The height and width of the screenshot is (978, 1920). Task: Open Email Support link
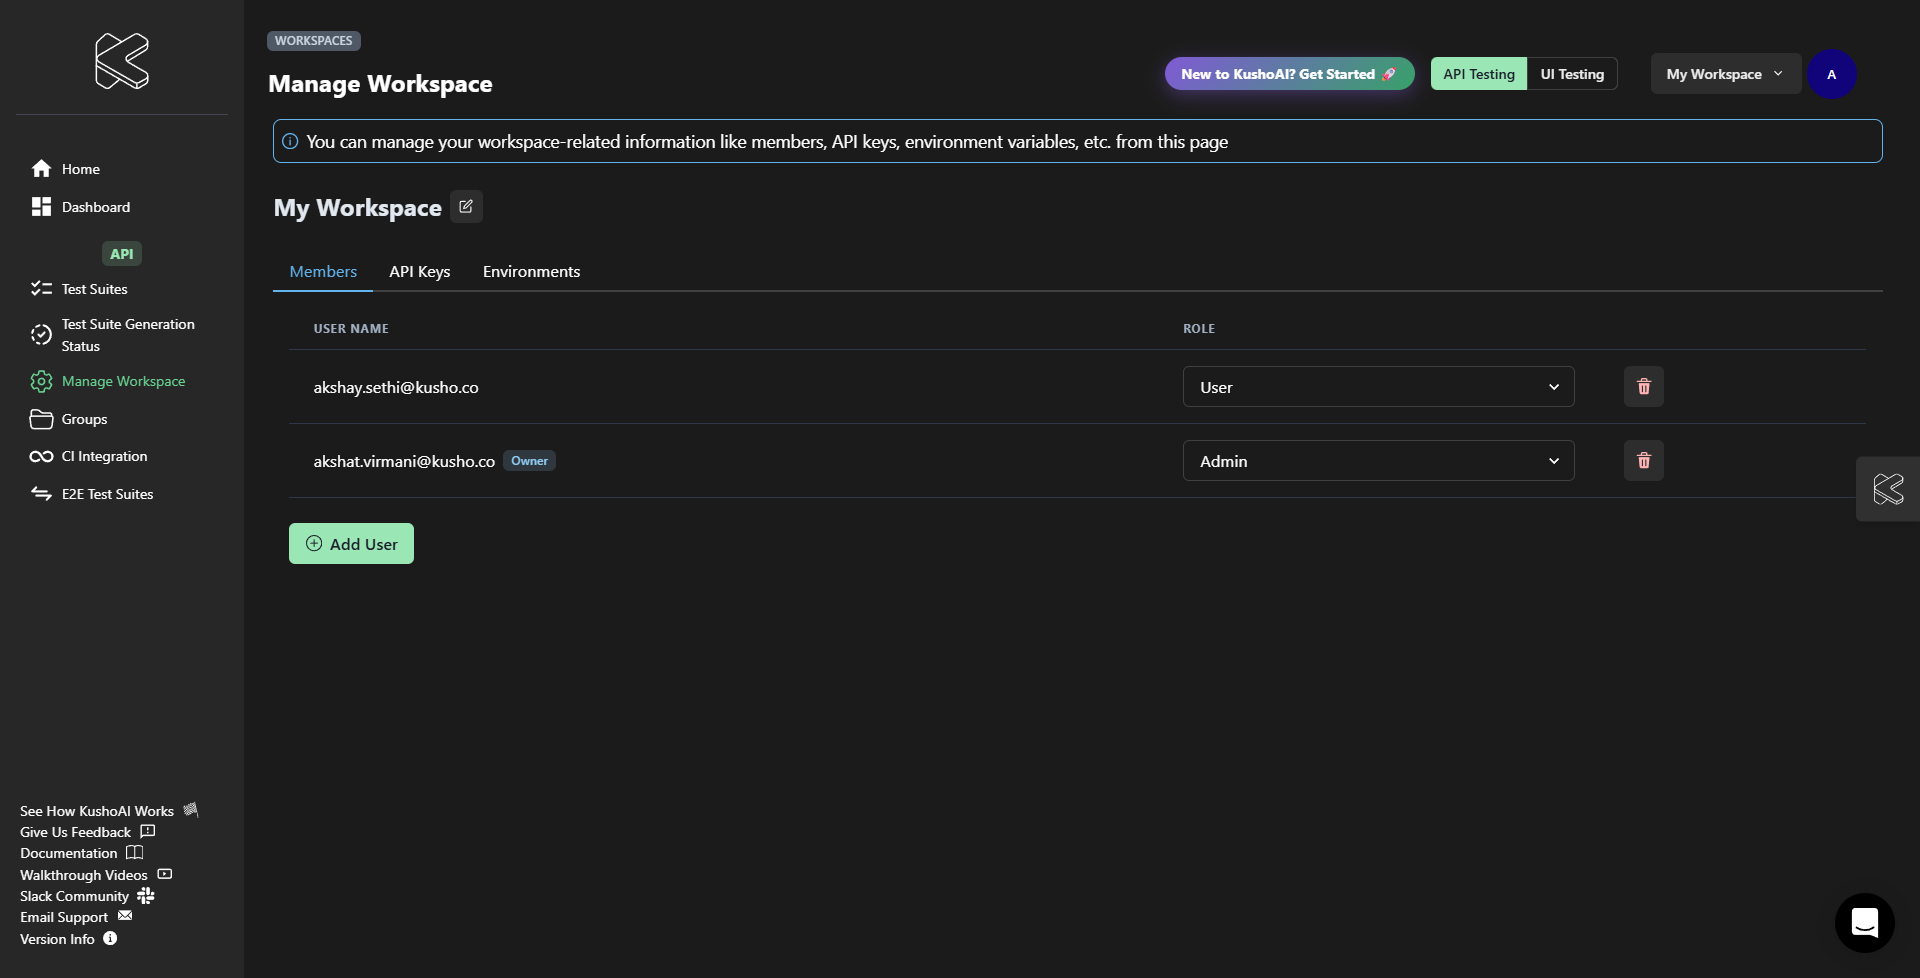pos(64,917)
